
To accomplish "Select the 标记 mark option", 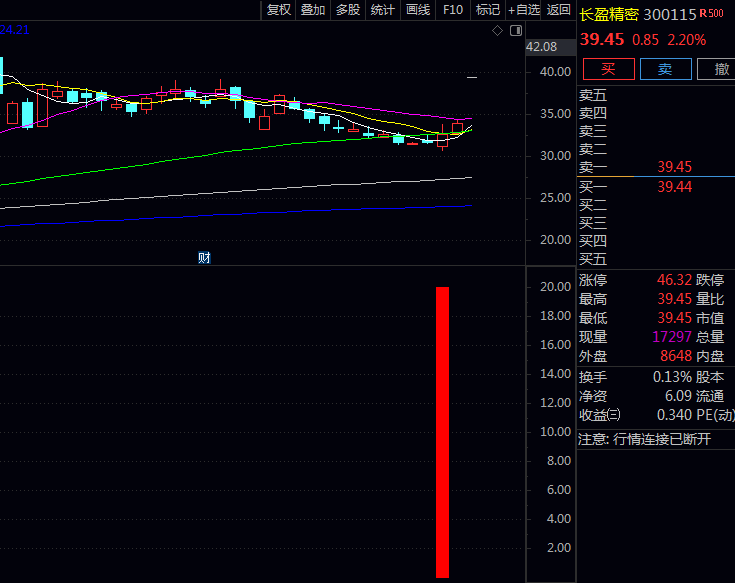I will (488, 10).
